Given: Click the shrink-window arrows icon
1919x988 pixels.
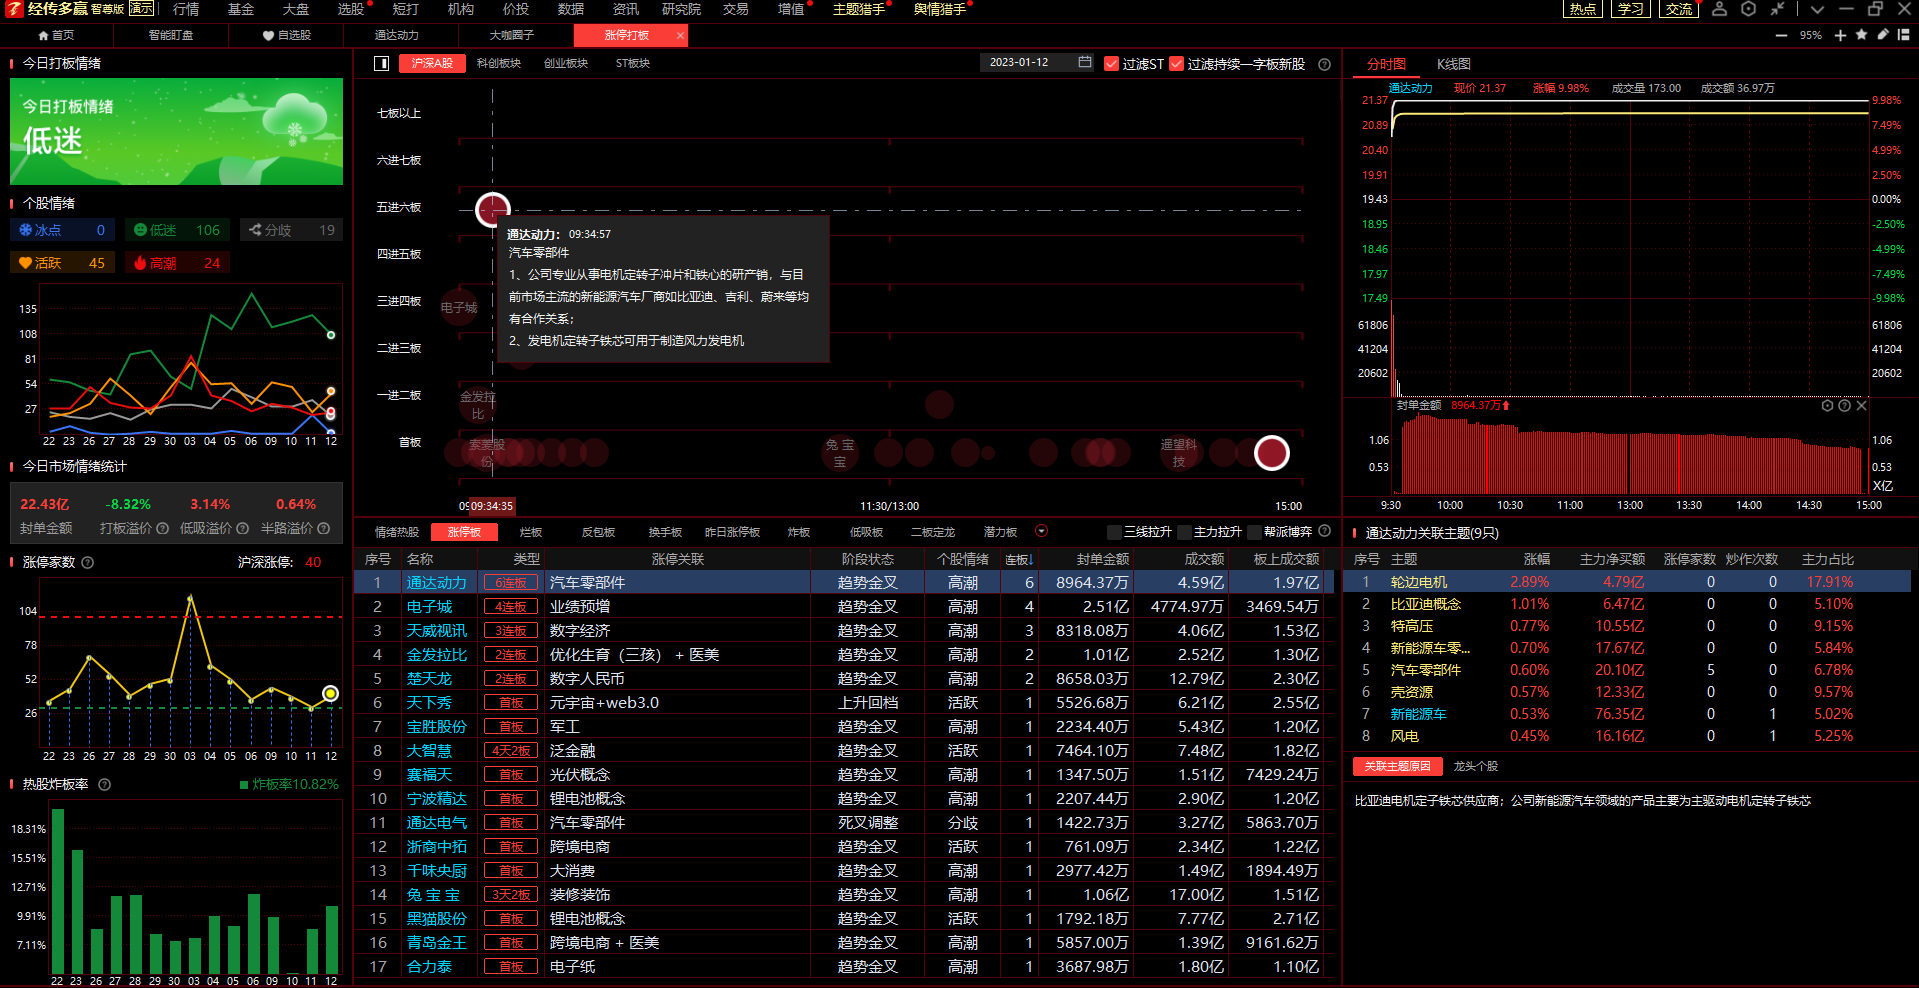Looking at the screenshot, I should pos(1777,9).
